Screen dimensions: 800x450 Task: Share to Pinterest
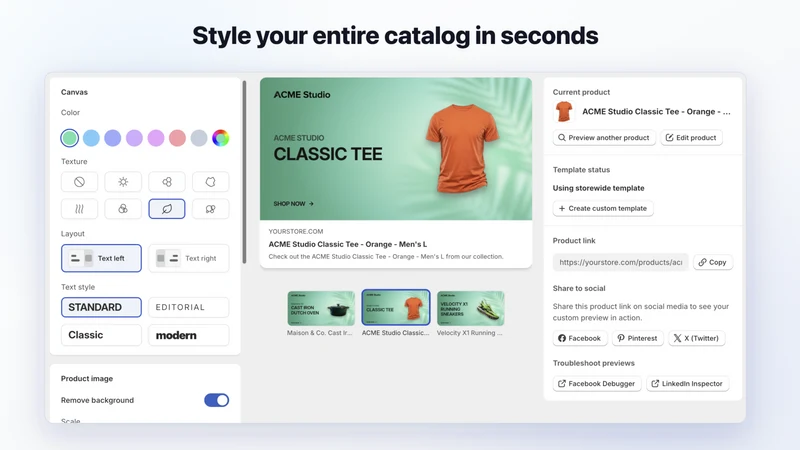pyautogui.click(x=637, y=338)
